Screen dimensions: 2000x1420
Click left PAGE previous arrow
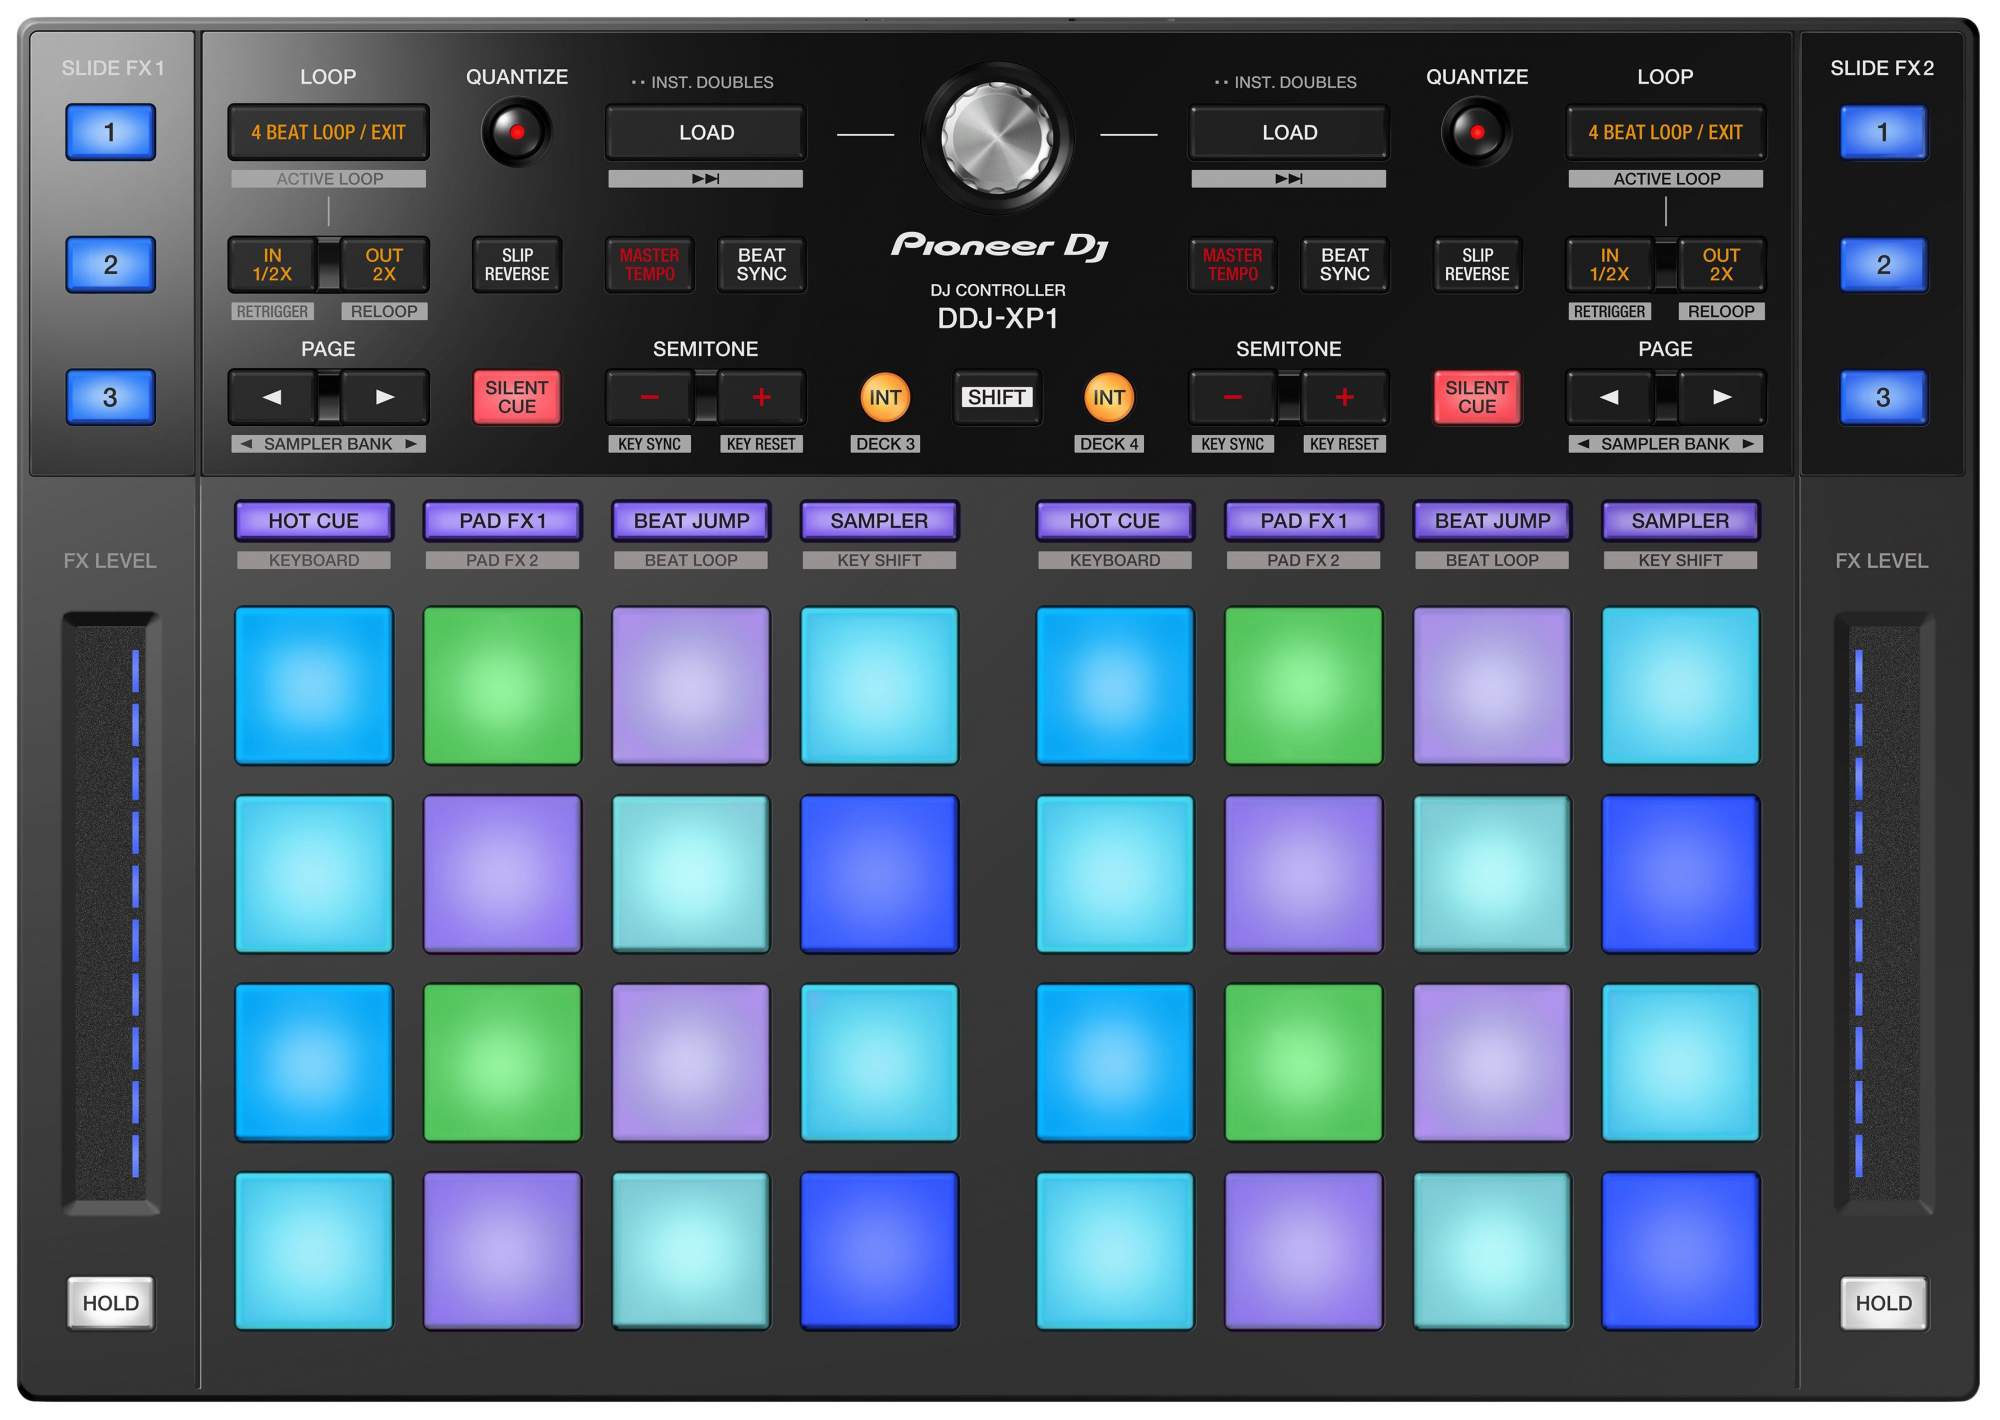coord(272,397)
